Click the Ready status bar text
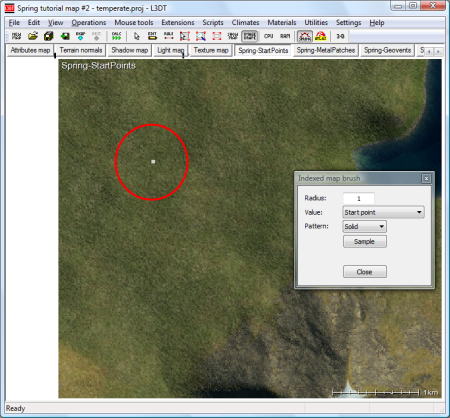This screenshot has width=450, height=418. click(15, 408)
